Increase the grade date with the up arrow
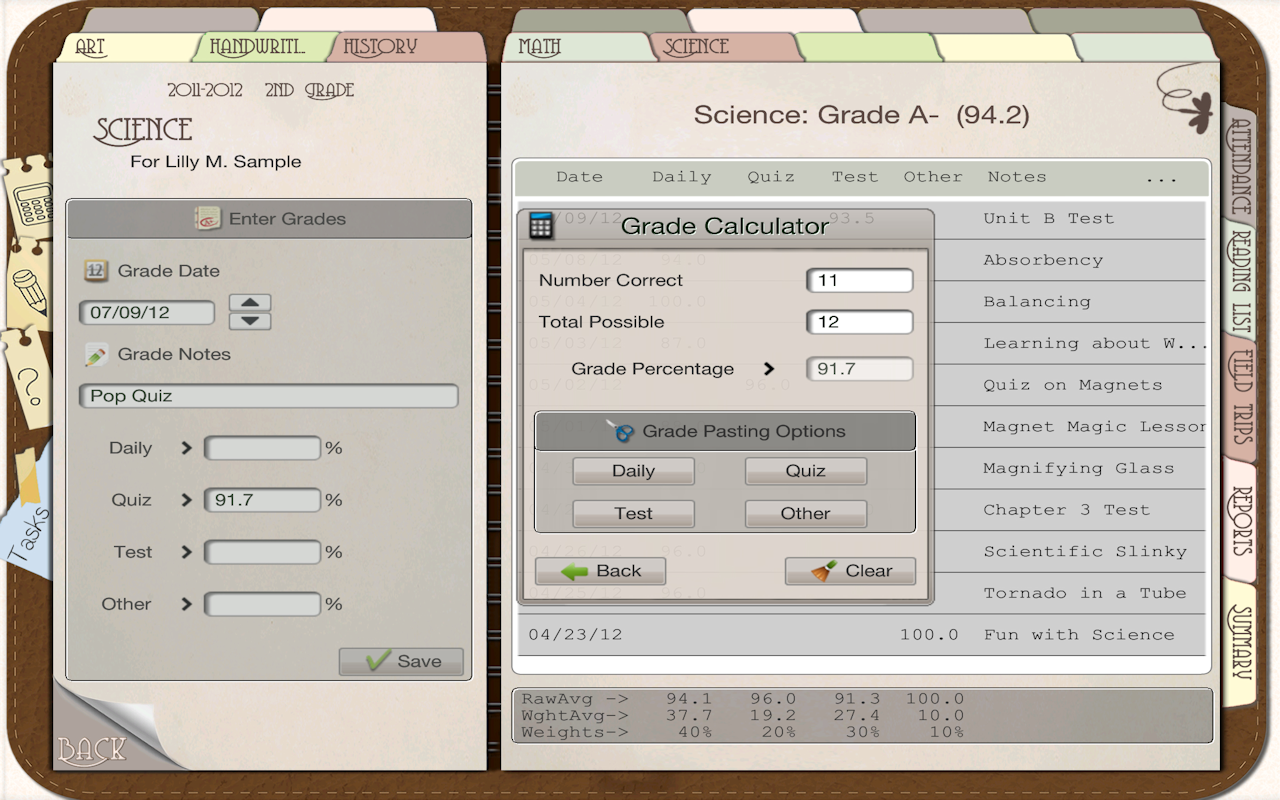 [x=250, y=303]
